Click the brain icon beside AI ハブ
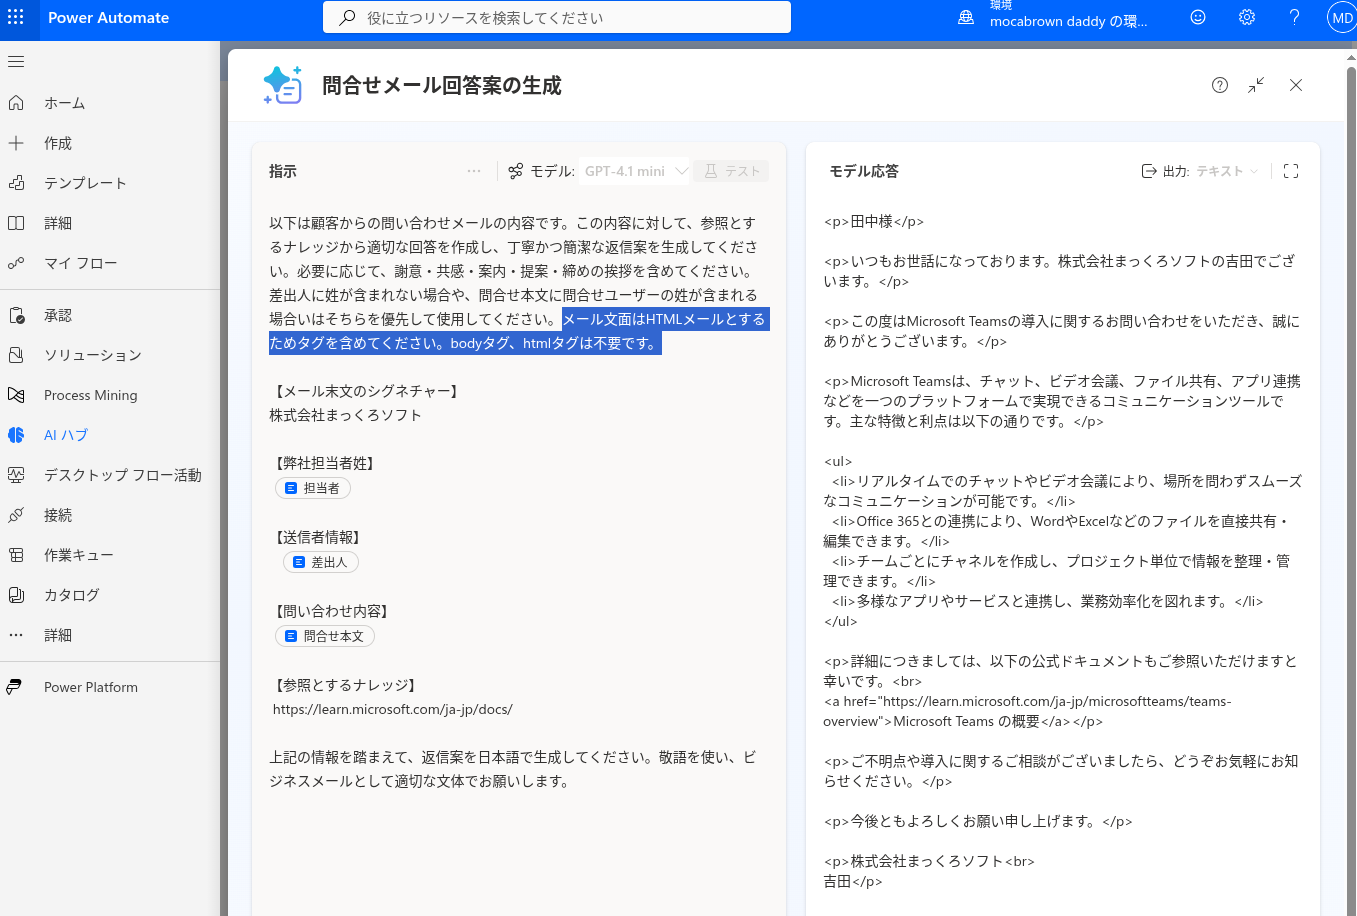The image size is (1357, 916). click(x=16, y=435)
